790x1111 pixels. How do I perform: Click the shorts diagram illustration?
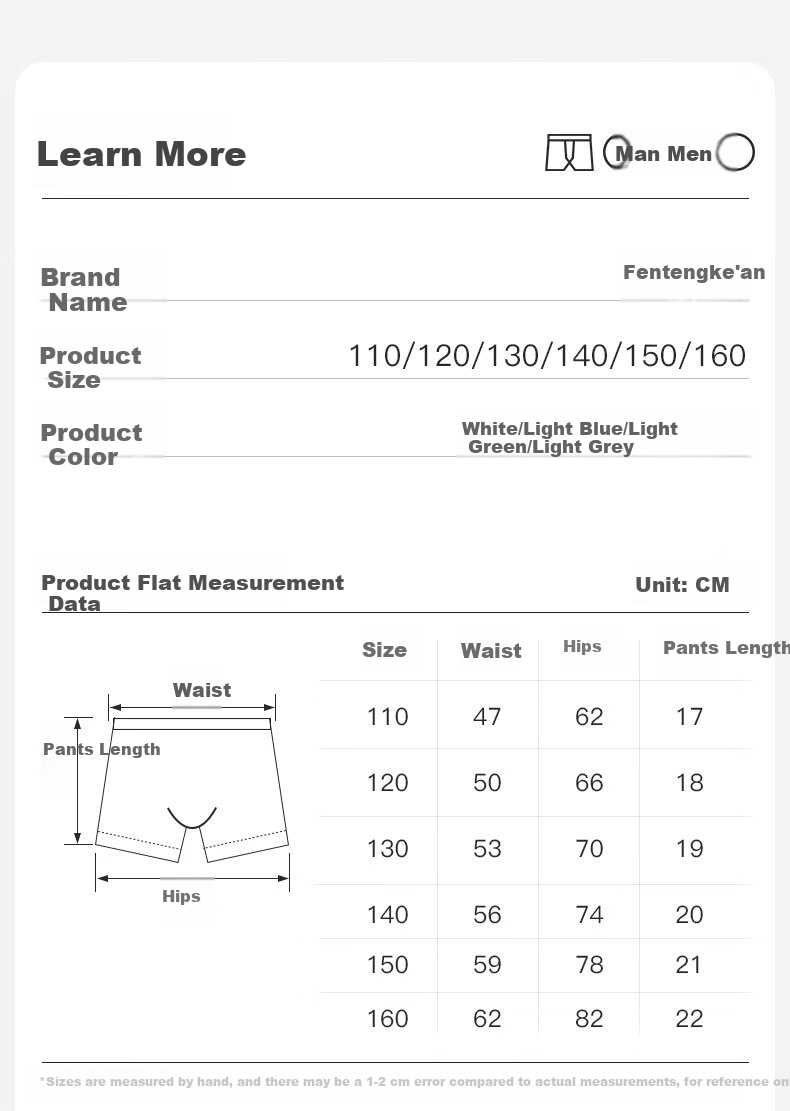click(192, 789)
